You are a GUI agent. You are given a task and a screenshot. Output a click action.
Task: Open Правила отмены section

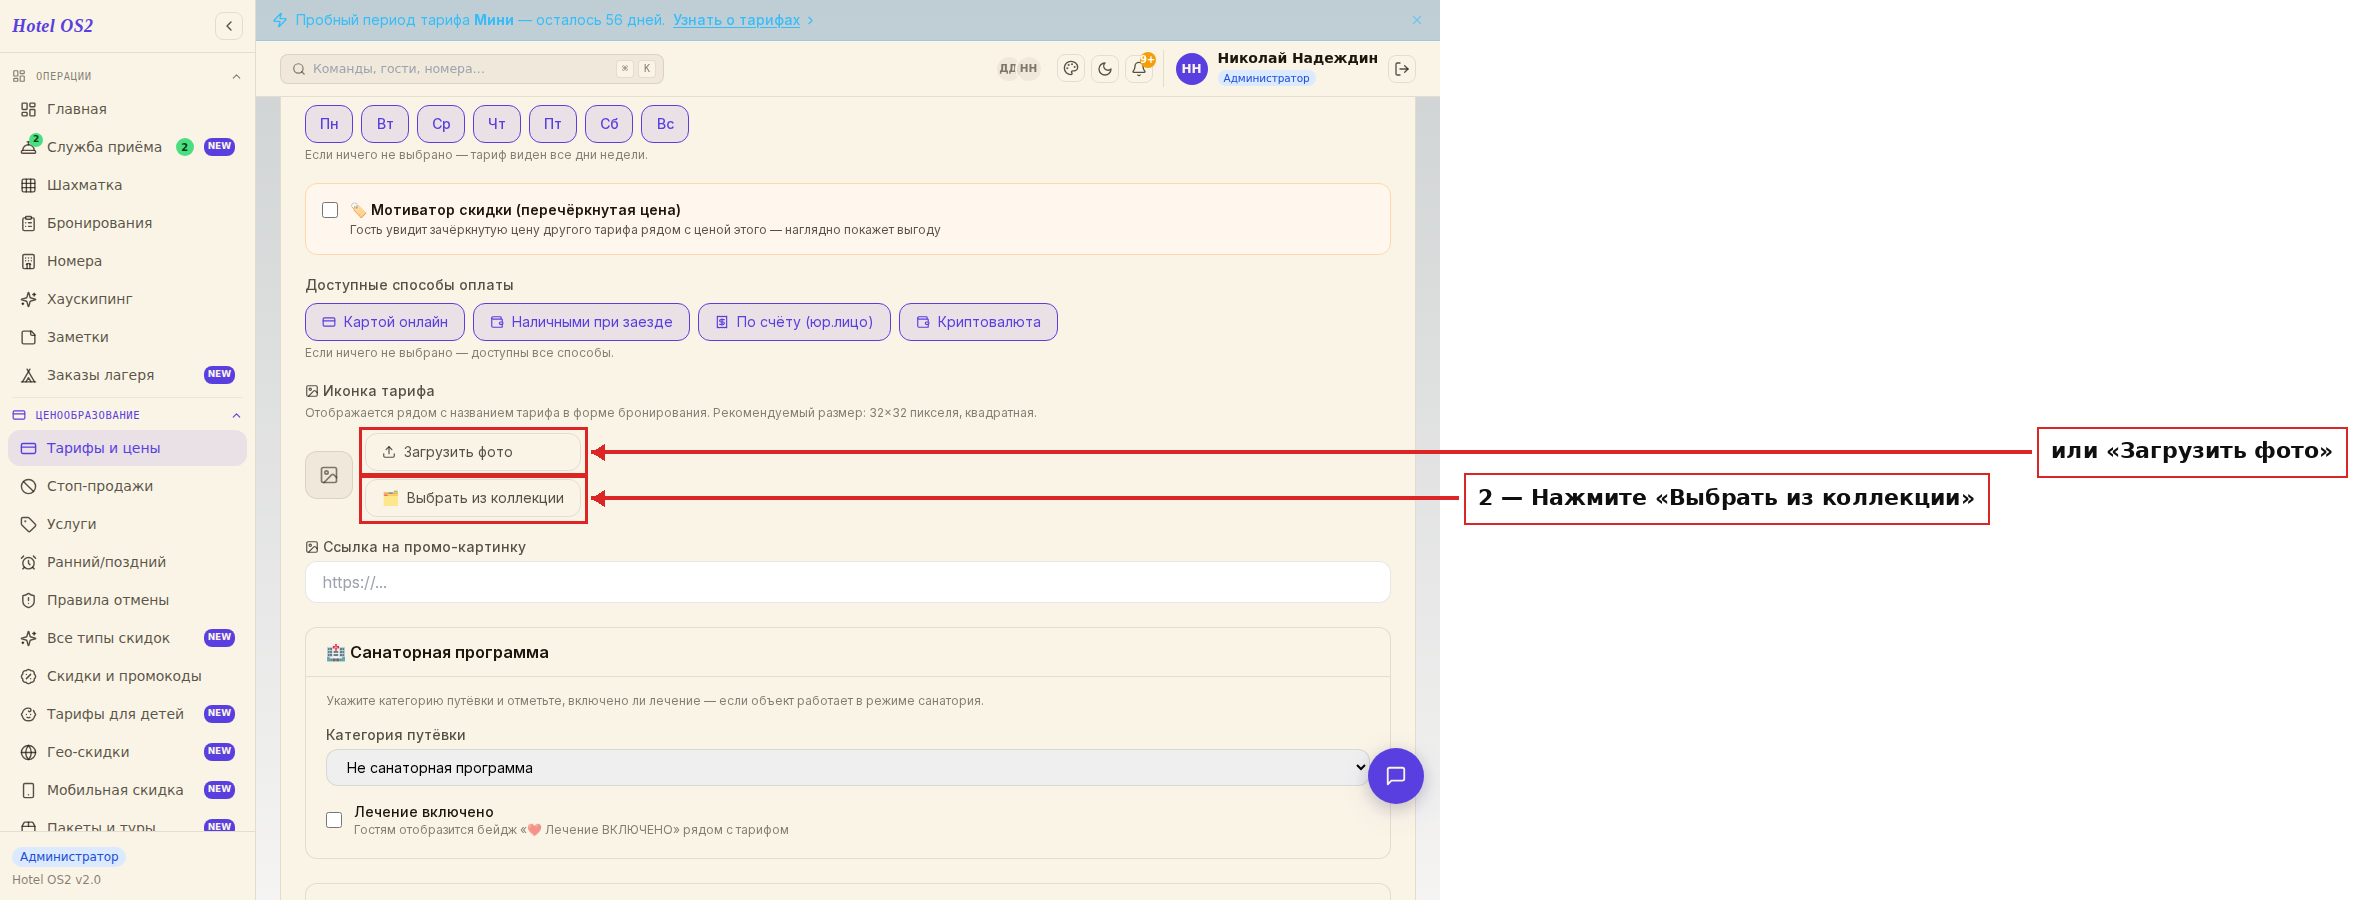[127, 600]
